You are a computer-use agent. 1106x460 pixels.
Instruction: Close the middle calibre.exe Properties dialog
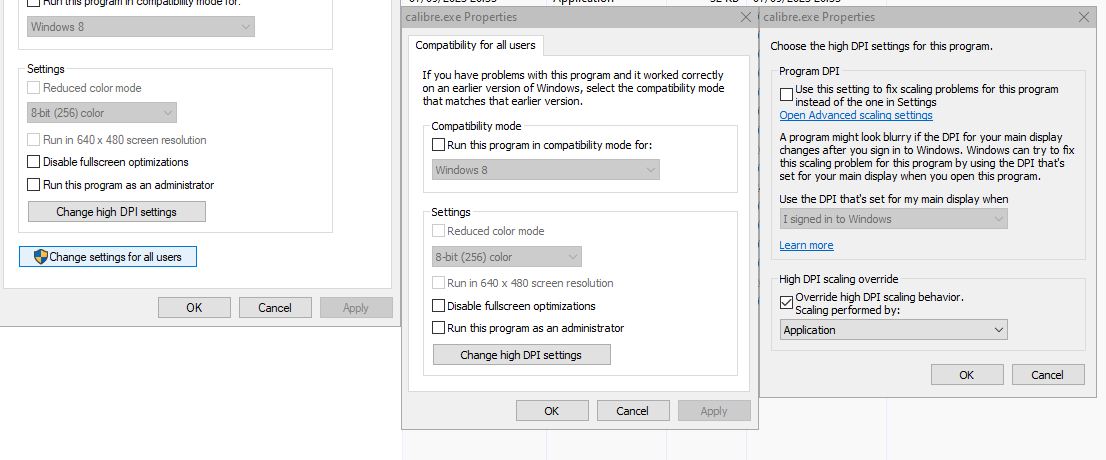click(745, 18)
